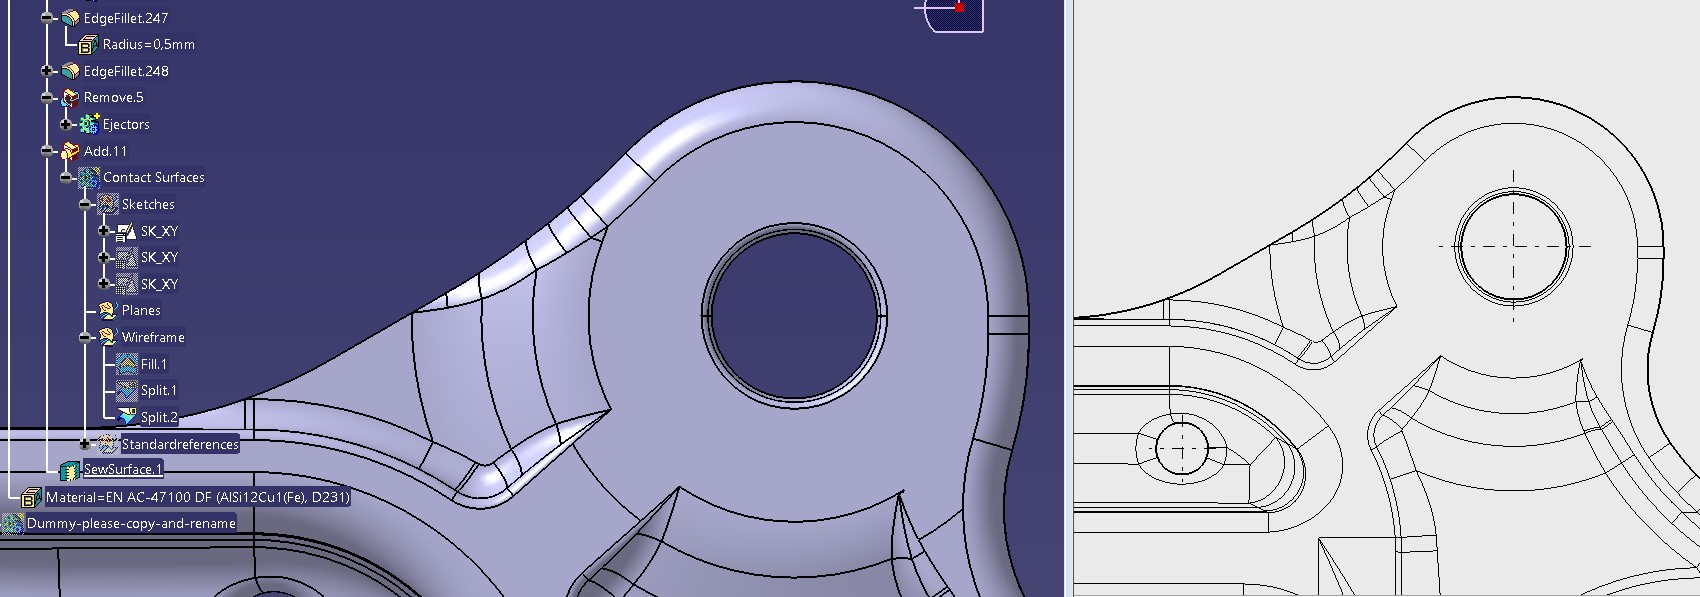The image size is (1700, 597).
Task: Collapse the Contact Surfaces node
Action: point(66,177)
